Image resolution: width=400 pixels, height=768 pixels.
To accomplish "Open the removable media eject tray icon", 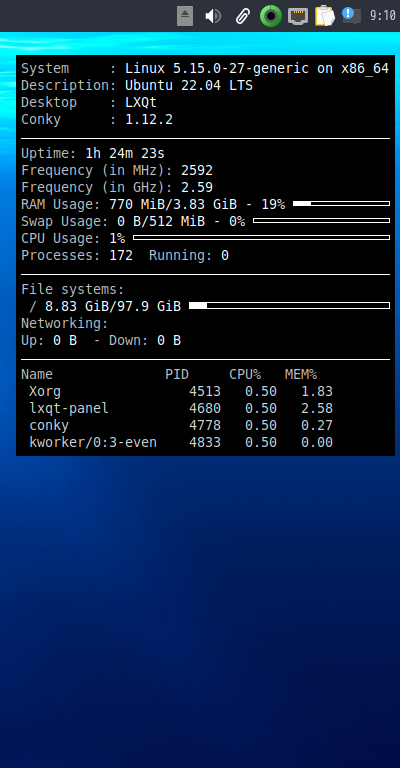I will coord(185,16).
